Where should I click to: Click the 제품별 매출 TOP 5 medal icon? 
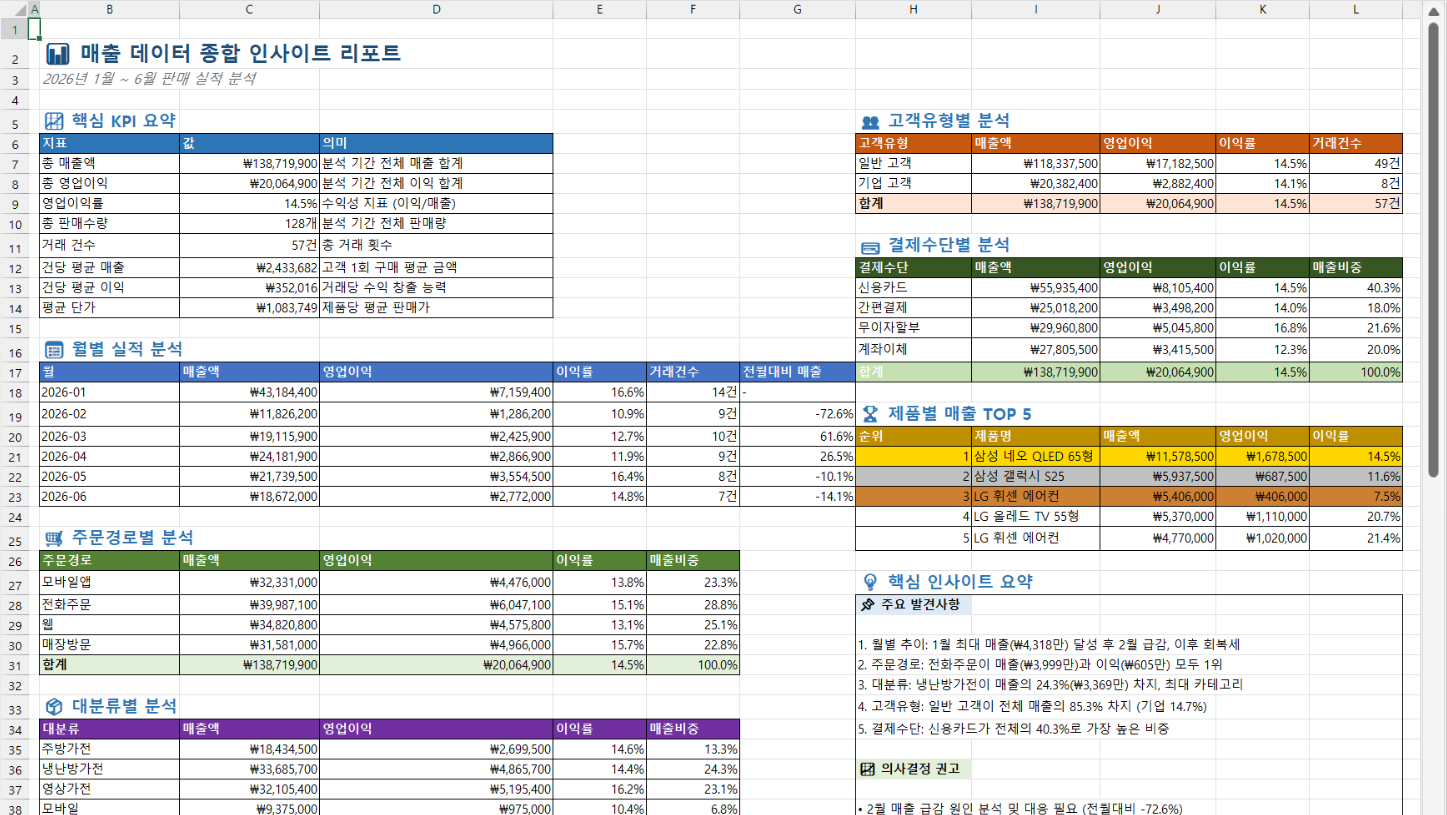870,414
